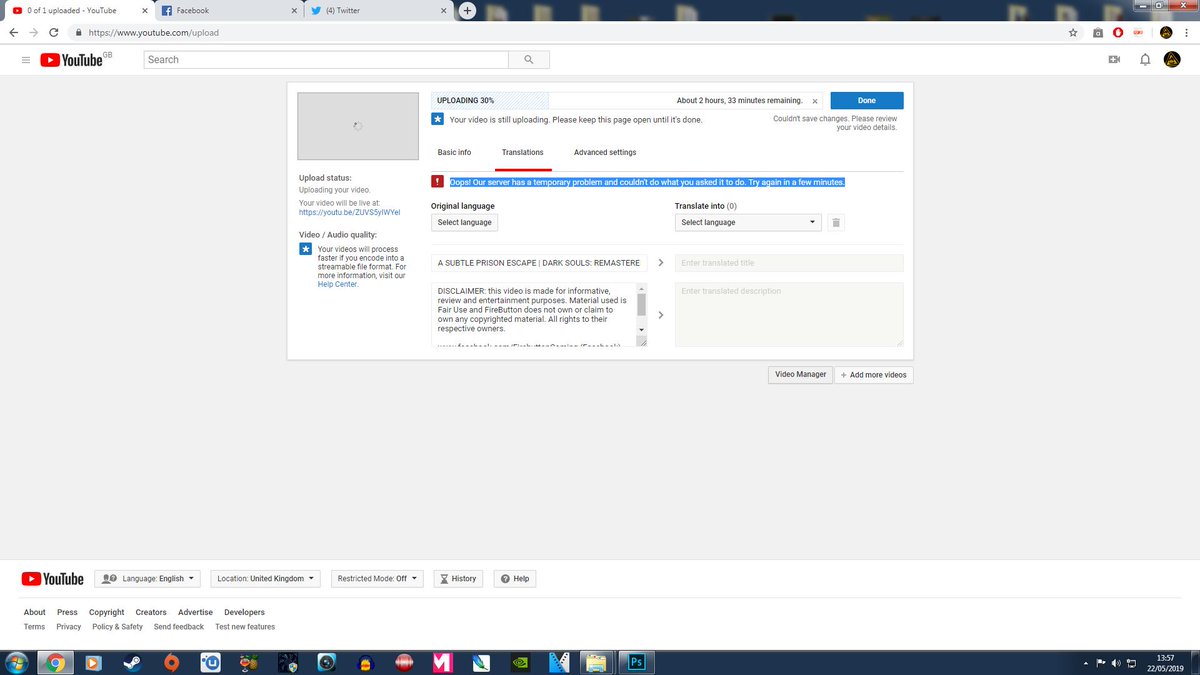This screenshot has width=1200, height=675.
Task: Open the youtu.be video link
Action: click(x=349, y=213)
